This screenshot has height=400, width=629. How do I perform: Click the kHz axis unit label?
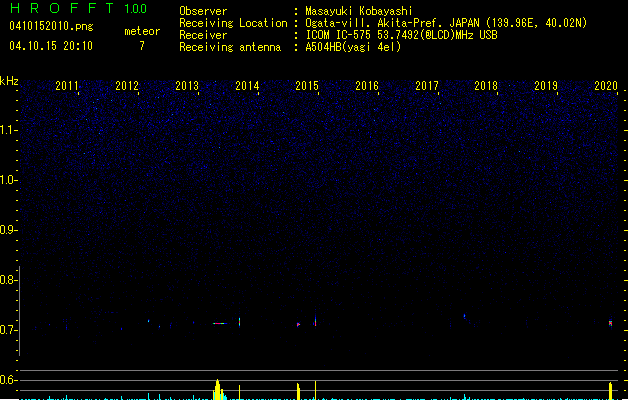[x=9, y=81]
